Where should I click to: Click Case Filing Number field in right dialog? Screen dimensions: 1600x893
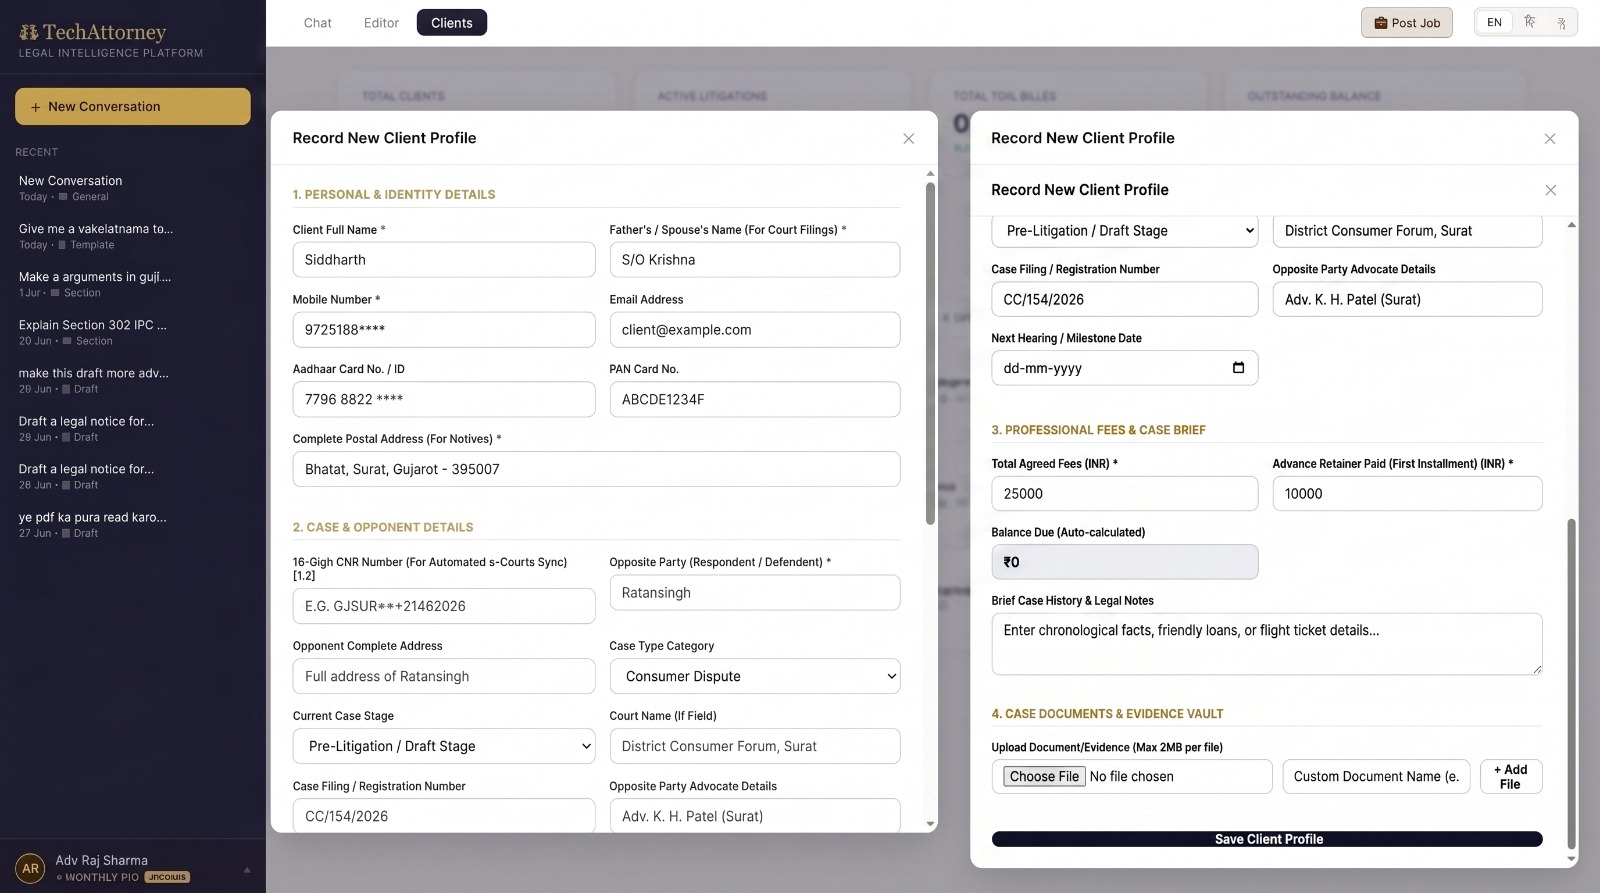[x=1125, y=299]
